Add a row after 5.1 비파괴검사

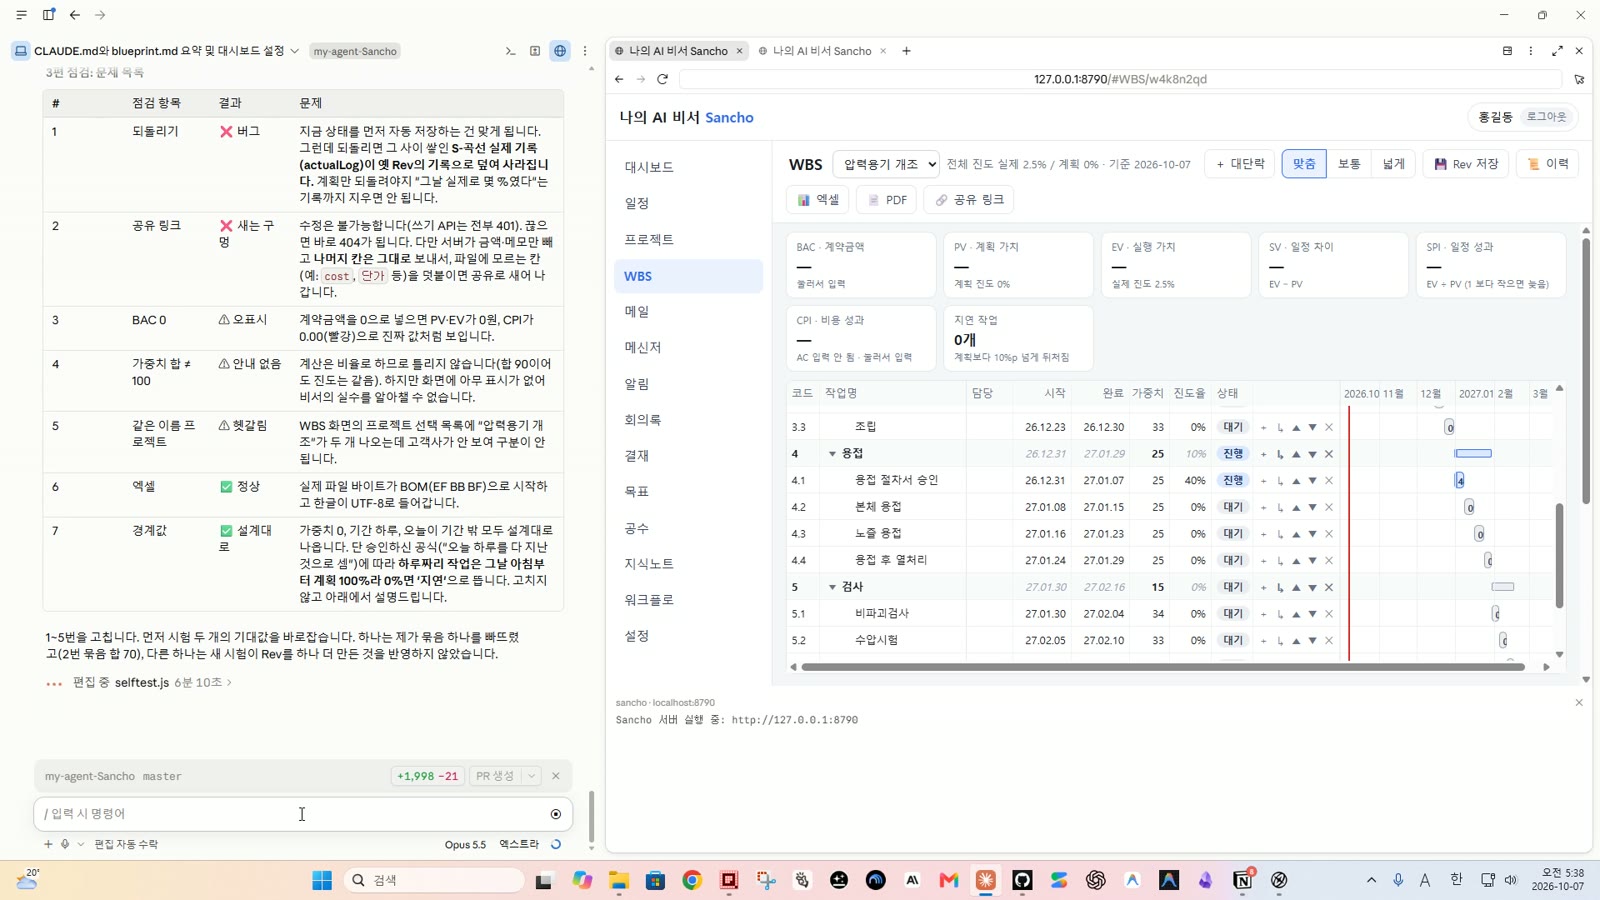1263,614
